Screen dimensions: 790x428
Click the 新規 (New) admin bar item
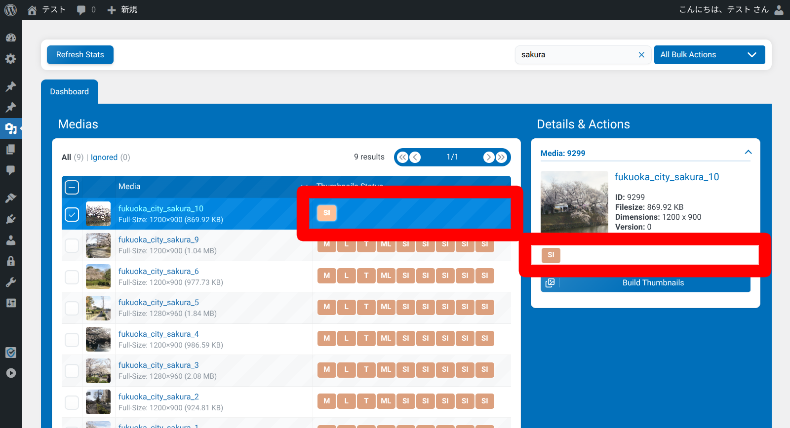point(125,9)
